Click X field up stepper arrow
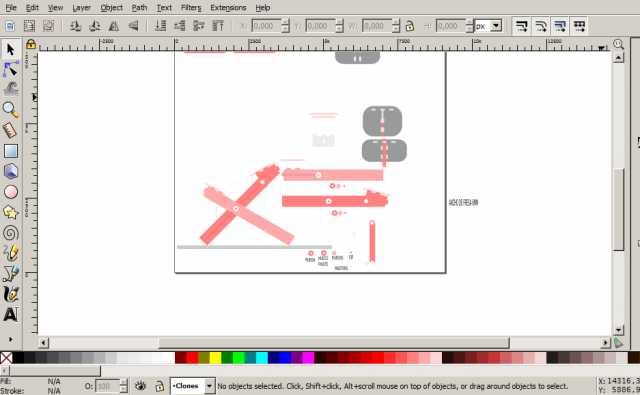This screenshot has width=640, height=395. pyautogui.click(x=285, y=23)
